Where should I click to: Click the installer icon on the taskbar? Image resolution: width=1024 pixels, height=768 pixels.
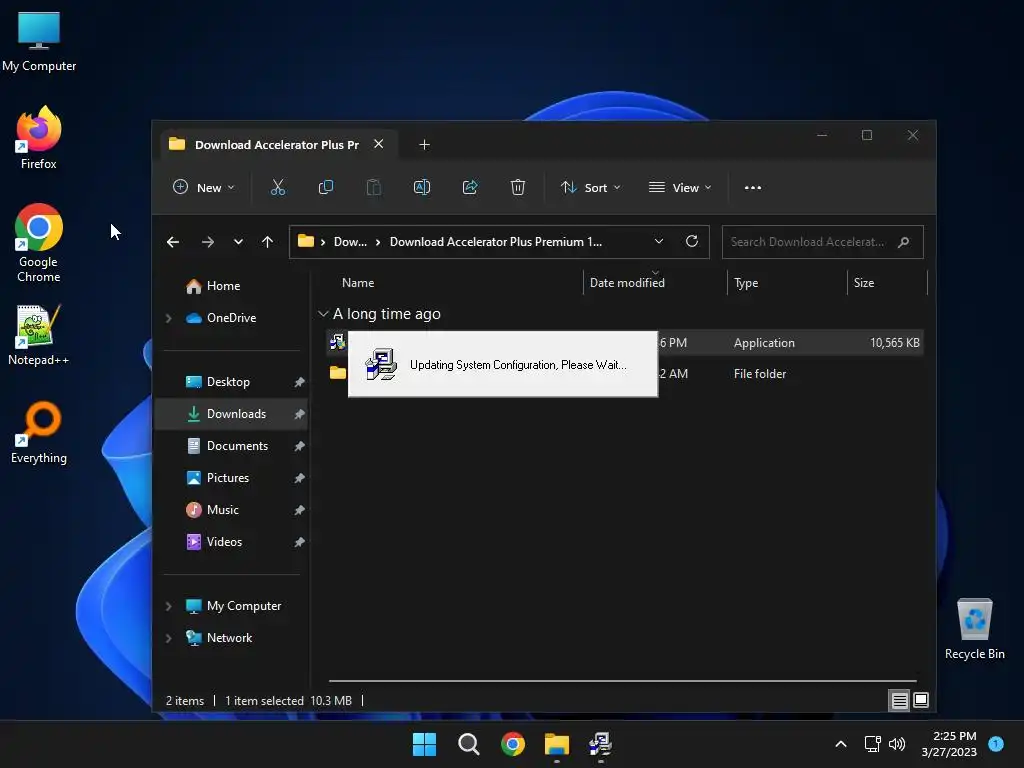coord(600,744)
